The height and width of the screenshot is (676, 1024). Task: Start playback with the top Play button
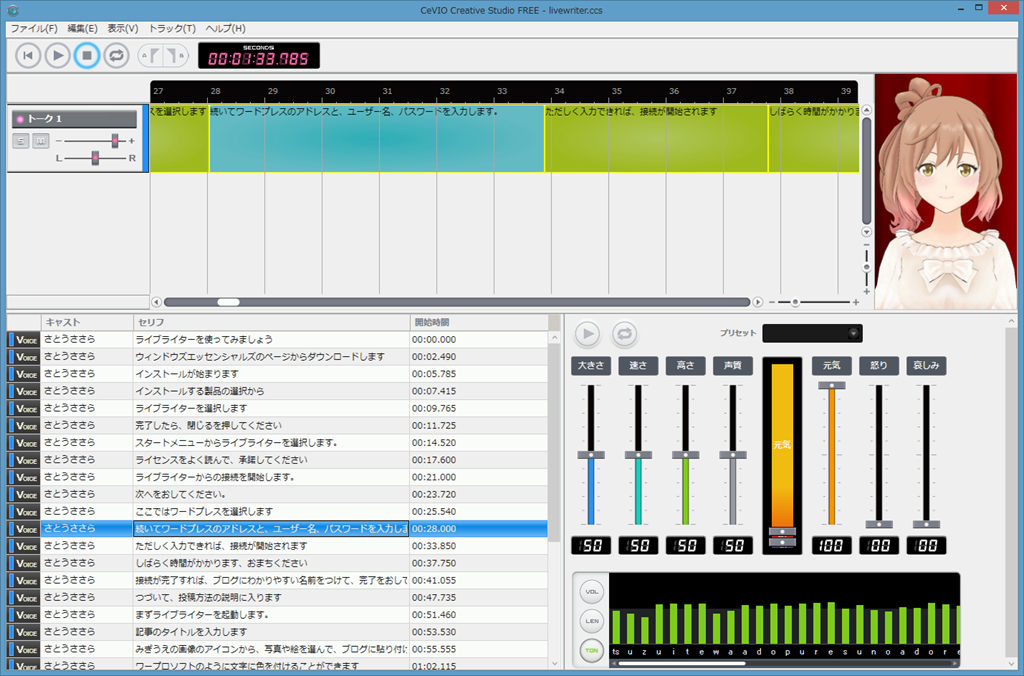click(x=57, y=56)
